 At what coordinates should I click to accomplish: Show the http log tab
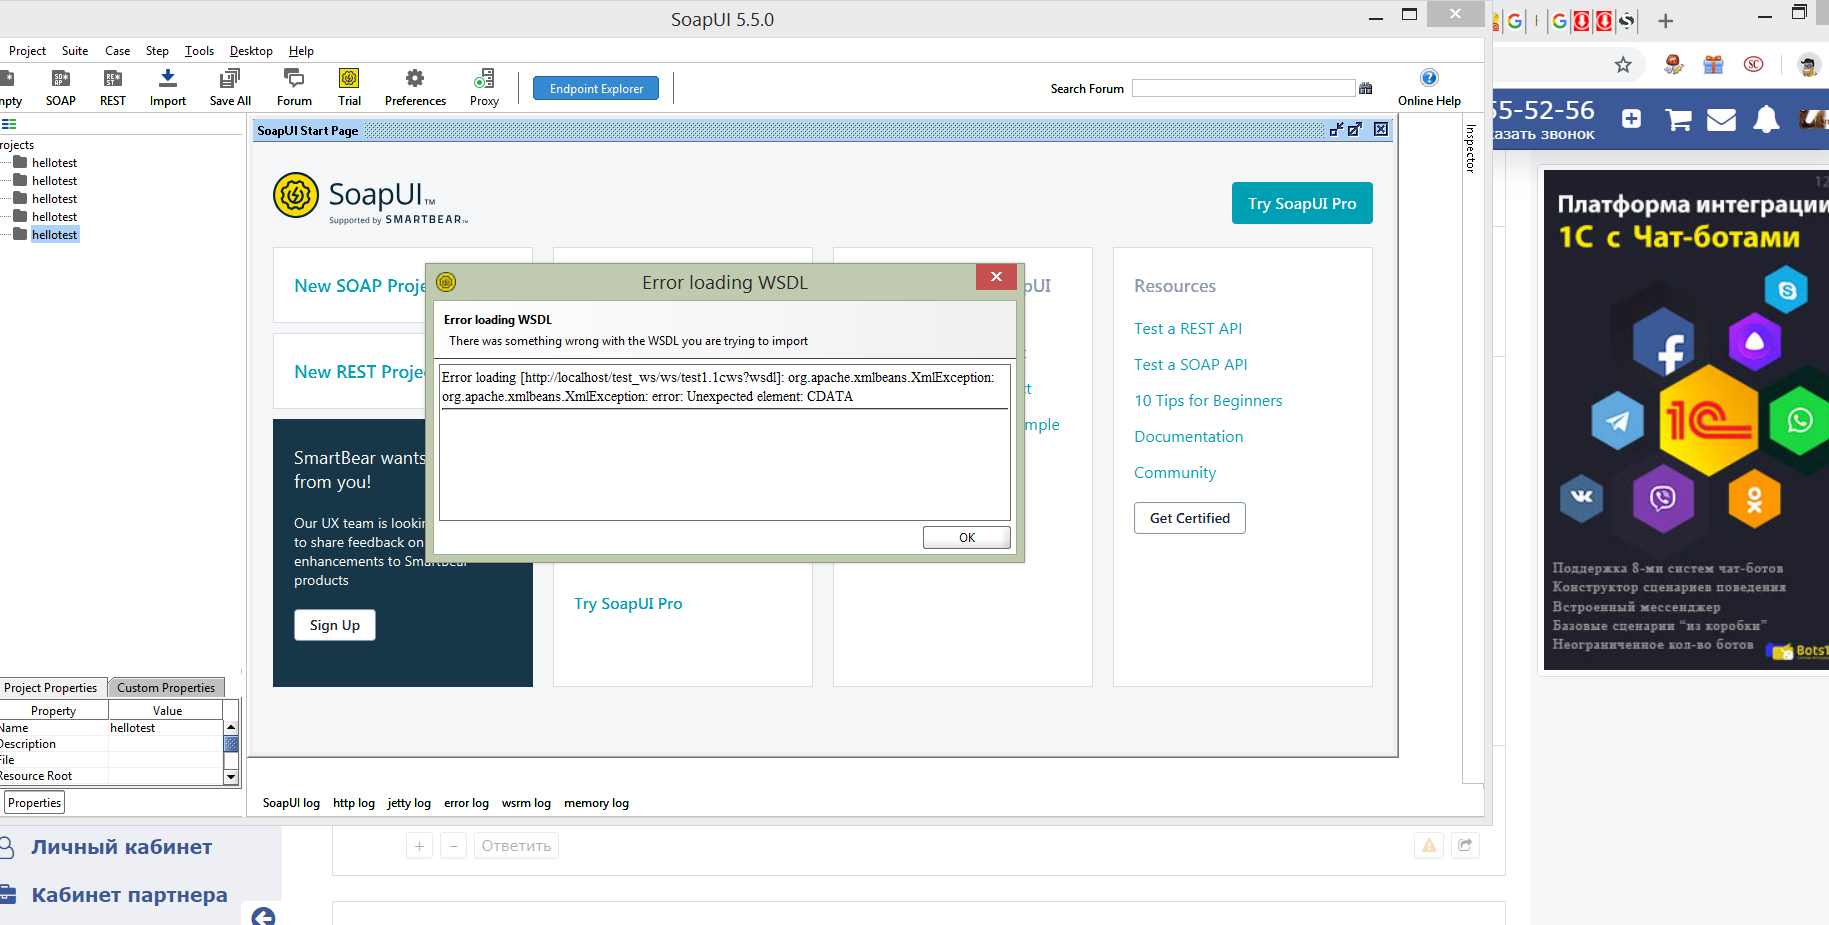click(354, 803)
